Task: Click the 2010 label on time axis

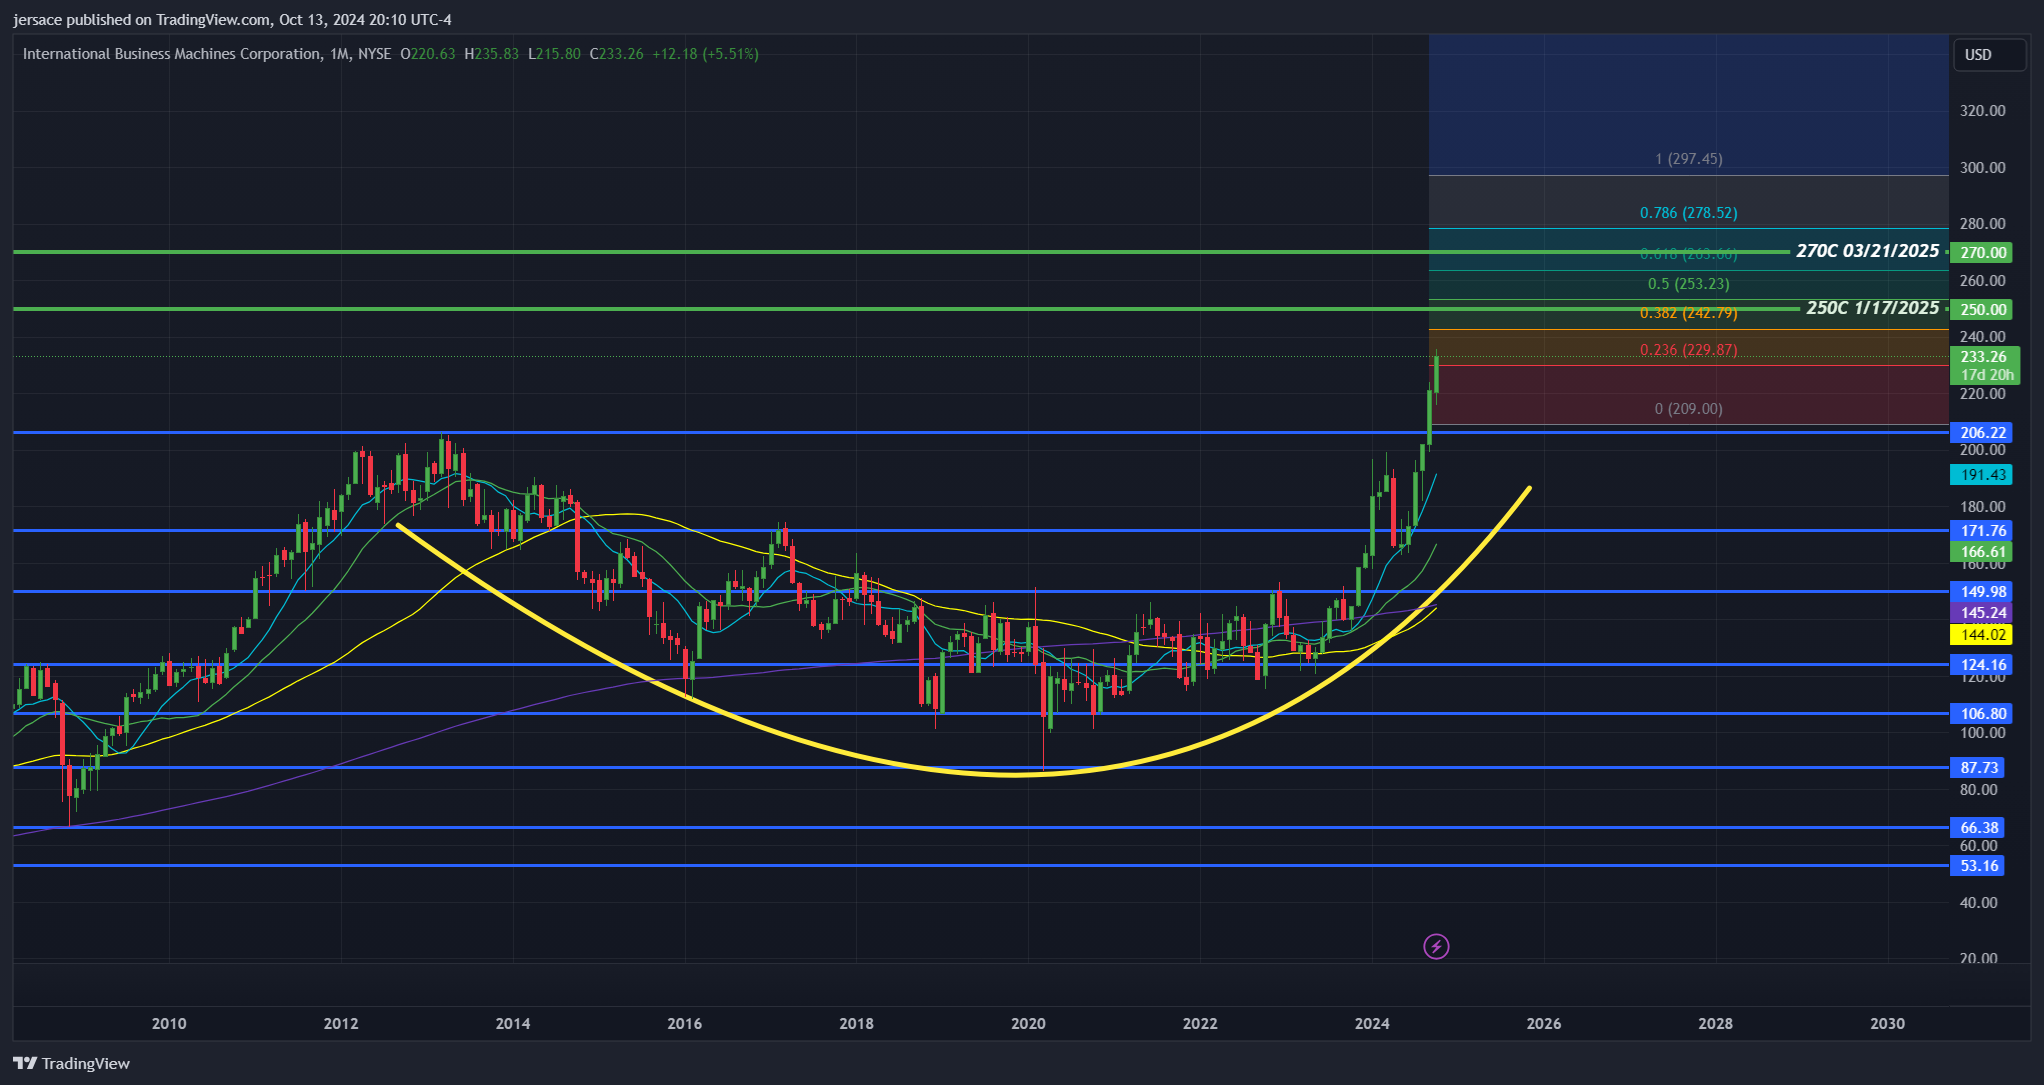Action: point(169,1023)
